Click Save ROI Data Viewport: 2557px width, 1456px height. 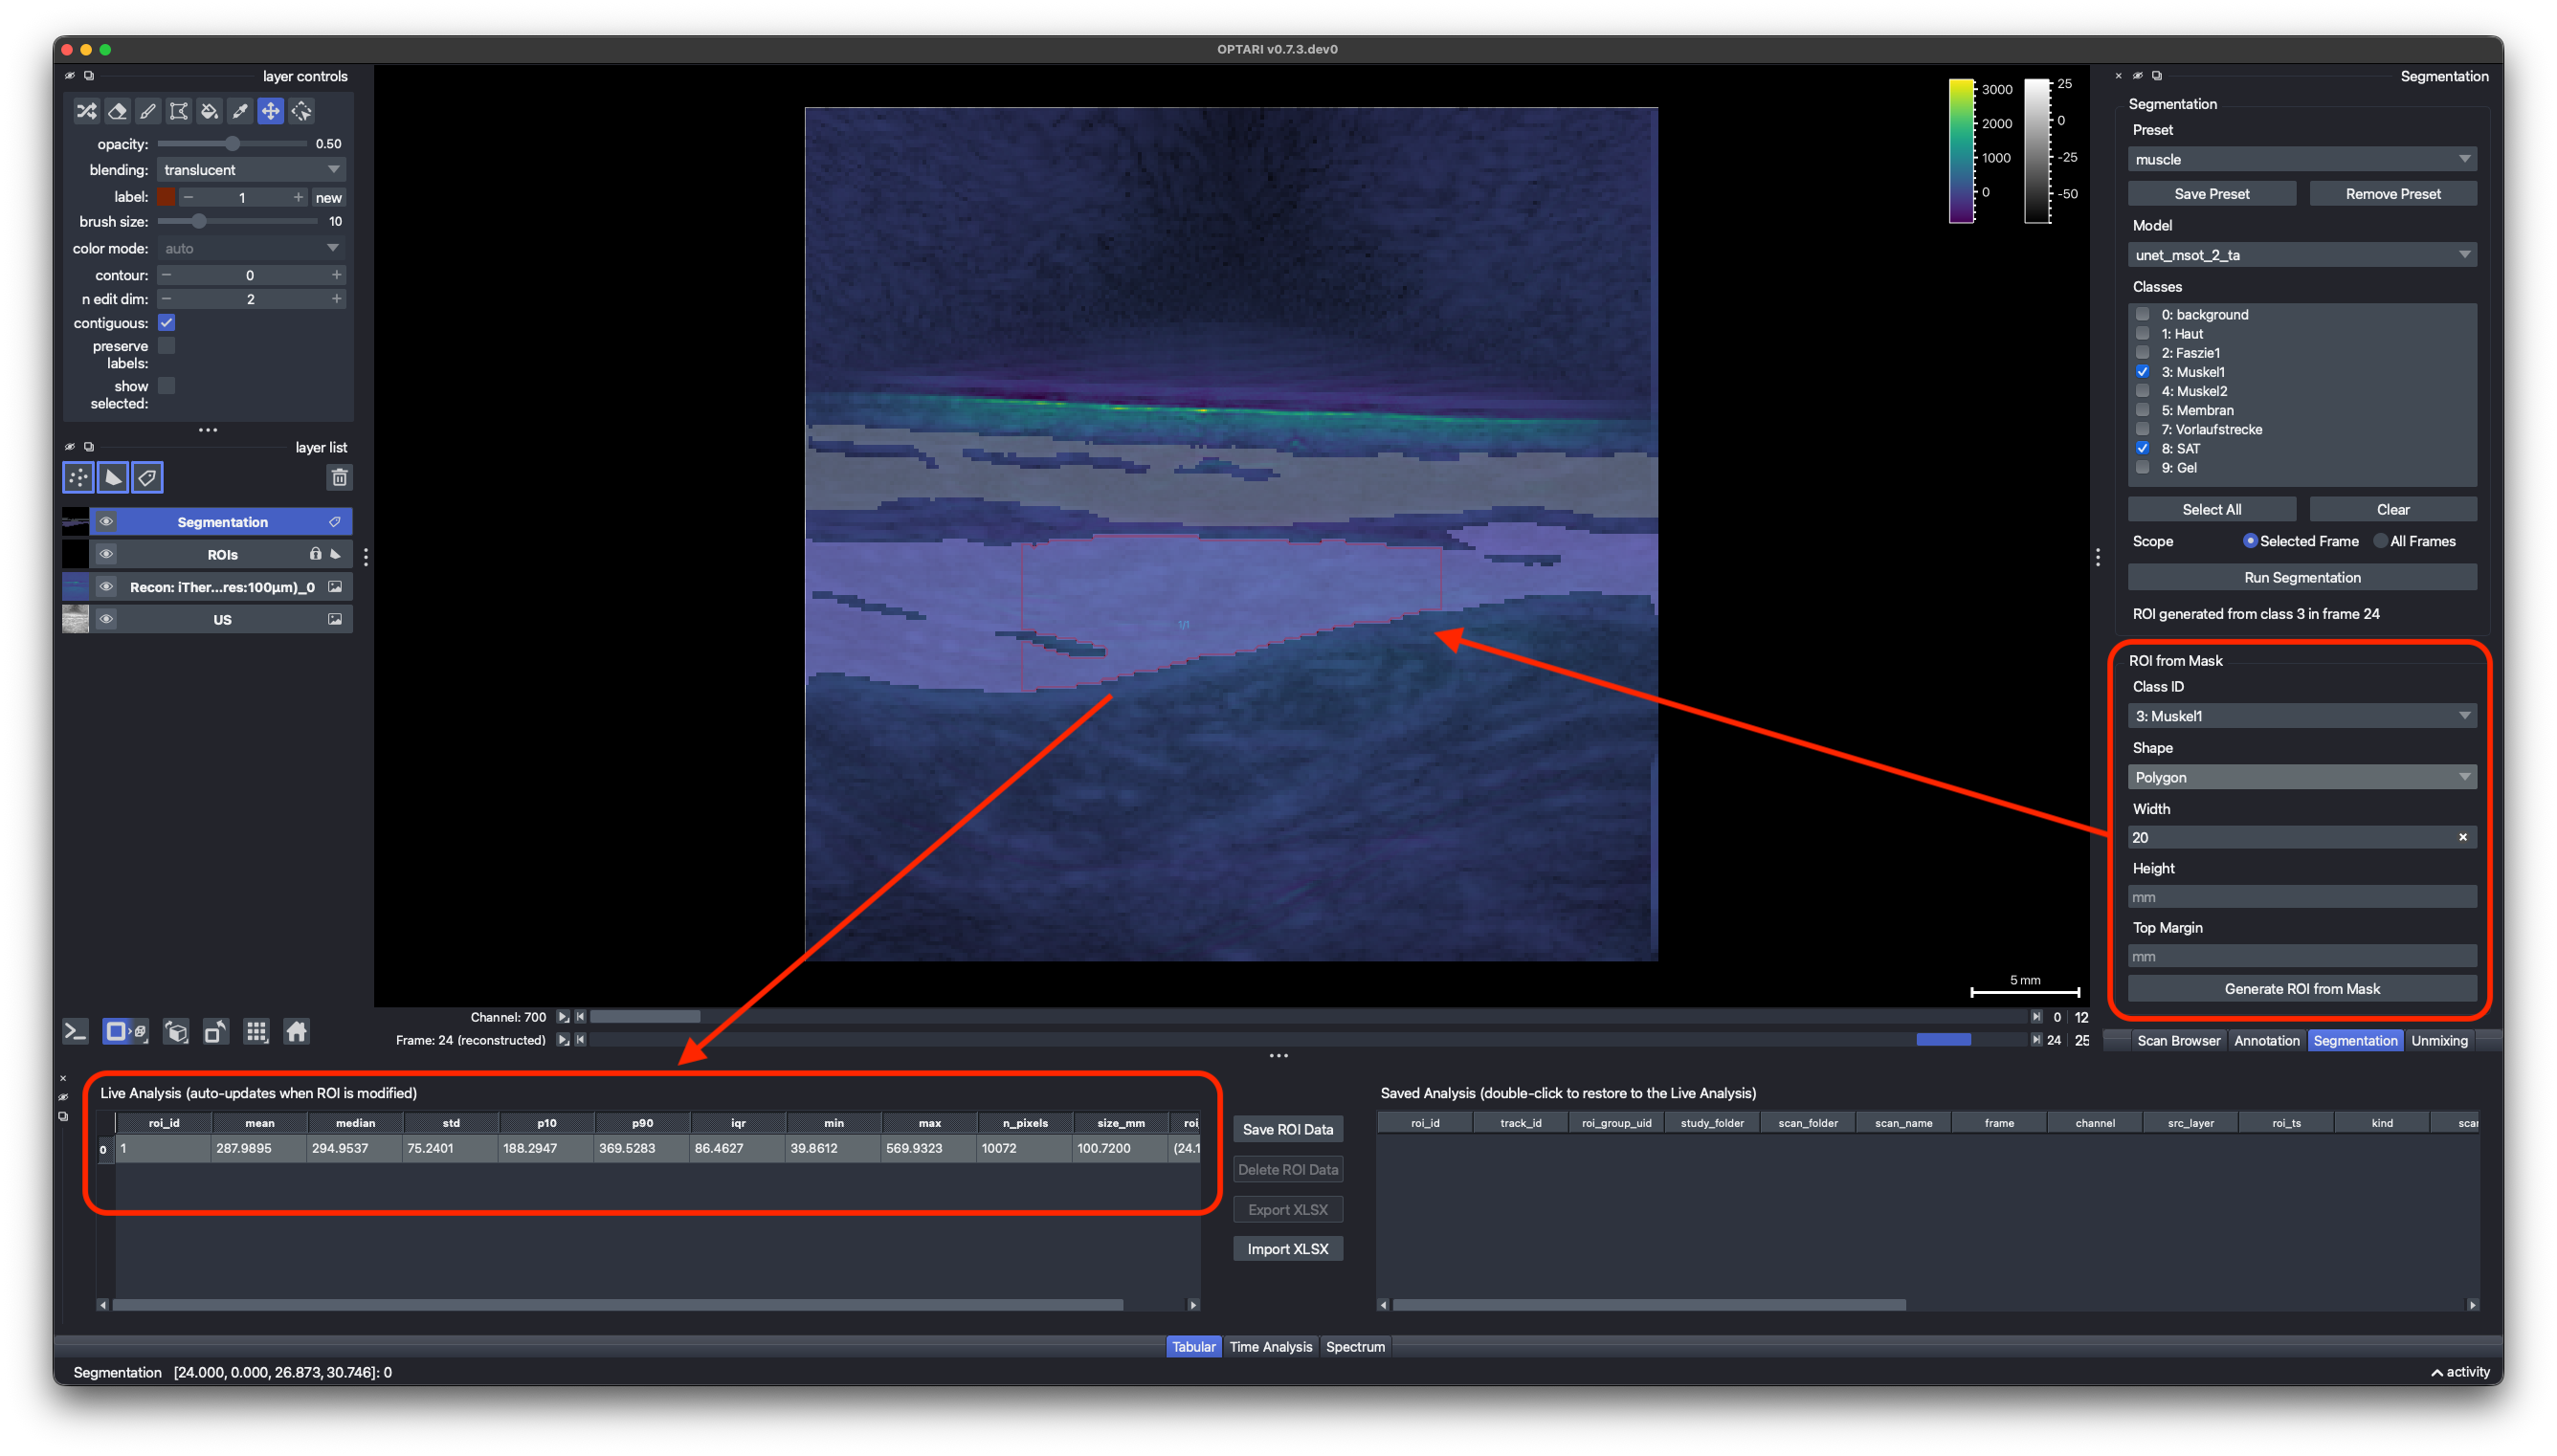coord(1288,1129)
